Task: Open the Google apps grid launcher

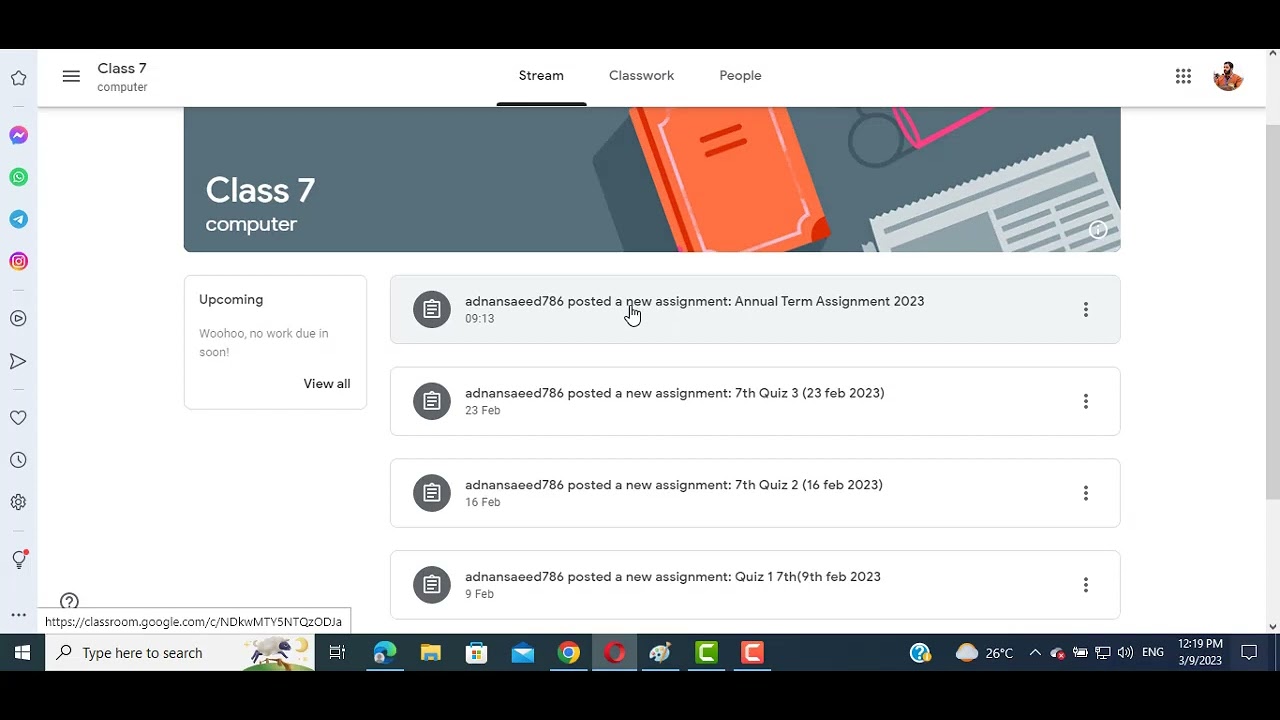Action: pyautogui.click(x=1183, y=76)
